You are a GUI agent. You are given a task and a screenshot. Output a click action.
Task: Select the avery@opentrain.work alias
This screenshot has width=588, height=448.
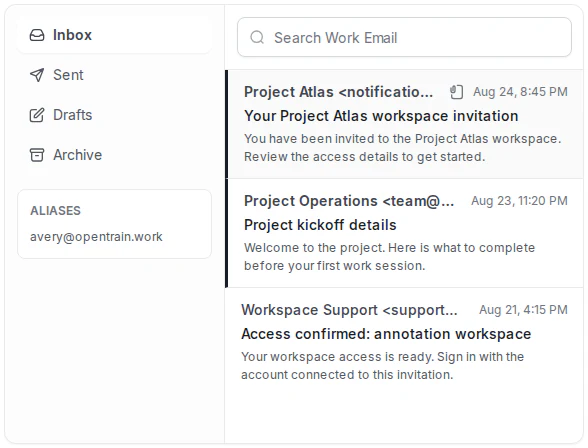coord(96,237)
